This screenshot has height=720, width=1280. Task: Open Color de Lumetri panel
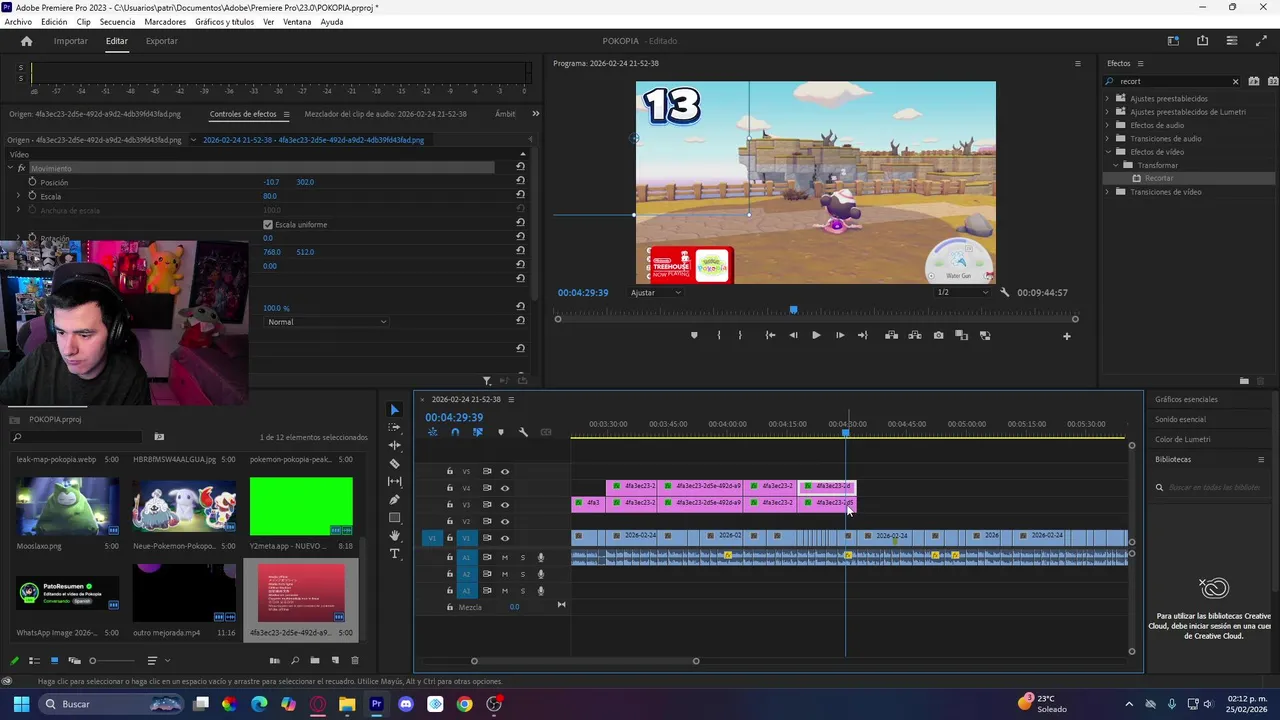tap(1182, 439)
